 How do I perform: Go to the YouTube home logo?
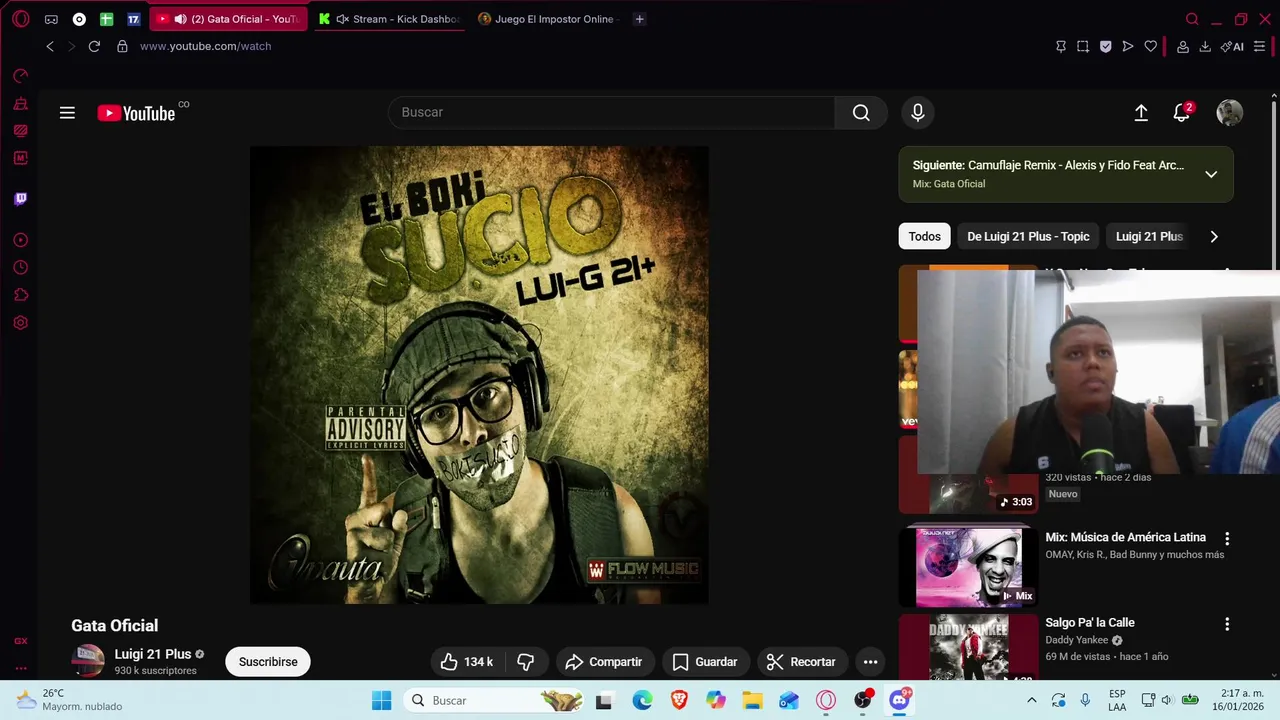(x=137, y=113)
